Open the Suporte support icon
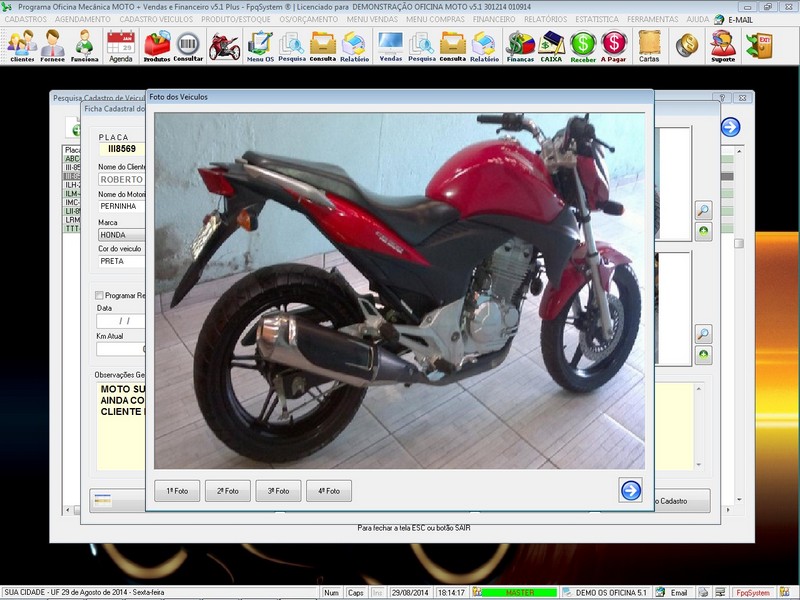800x600 pixels. point(723,46)
